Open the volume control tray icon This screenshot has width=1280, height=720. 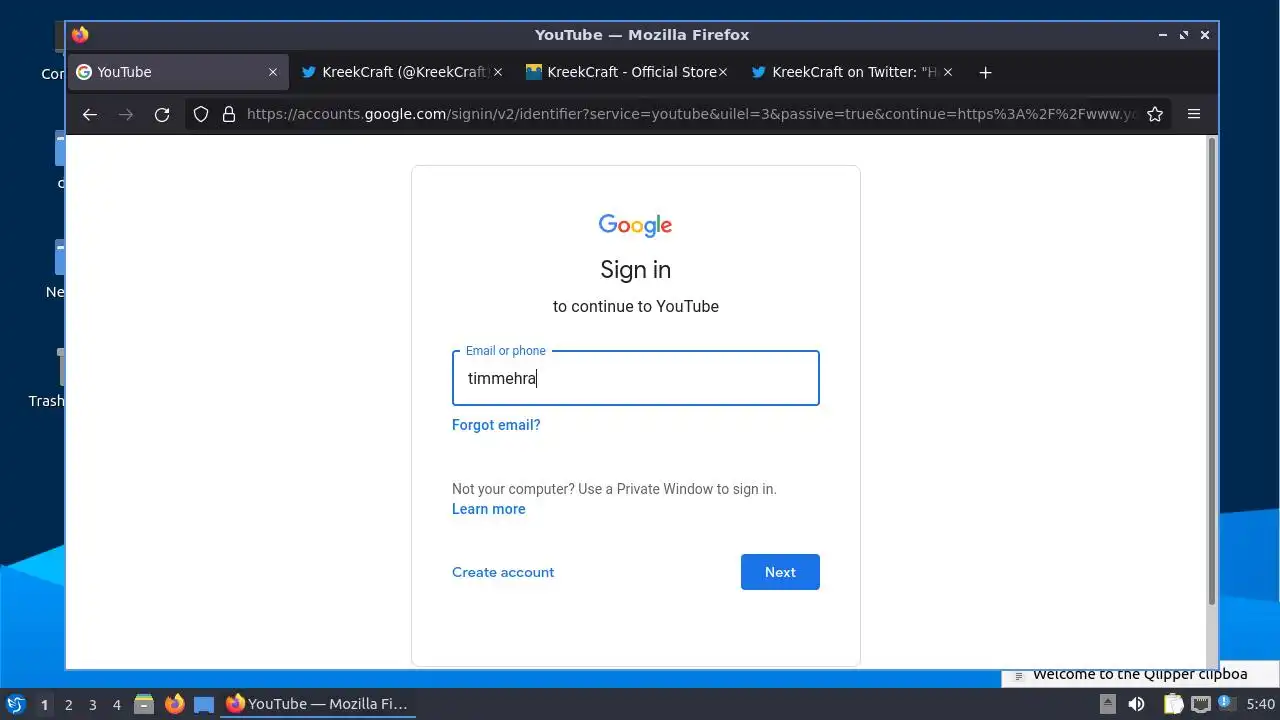[1136, 704]
